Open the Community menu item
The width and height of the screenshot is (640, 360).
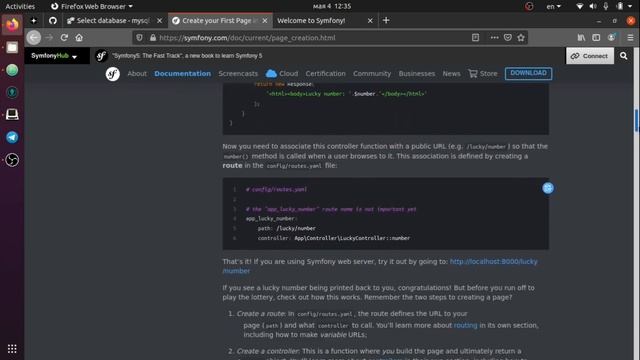[x=372, y=73]
